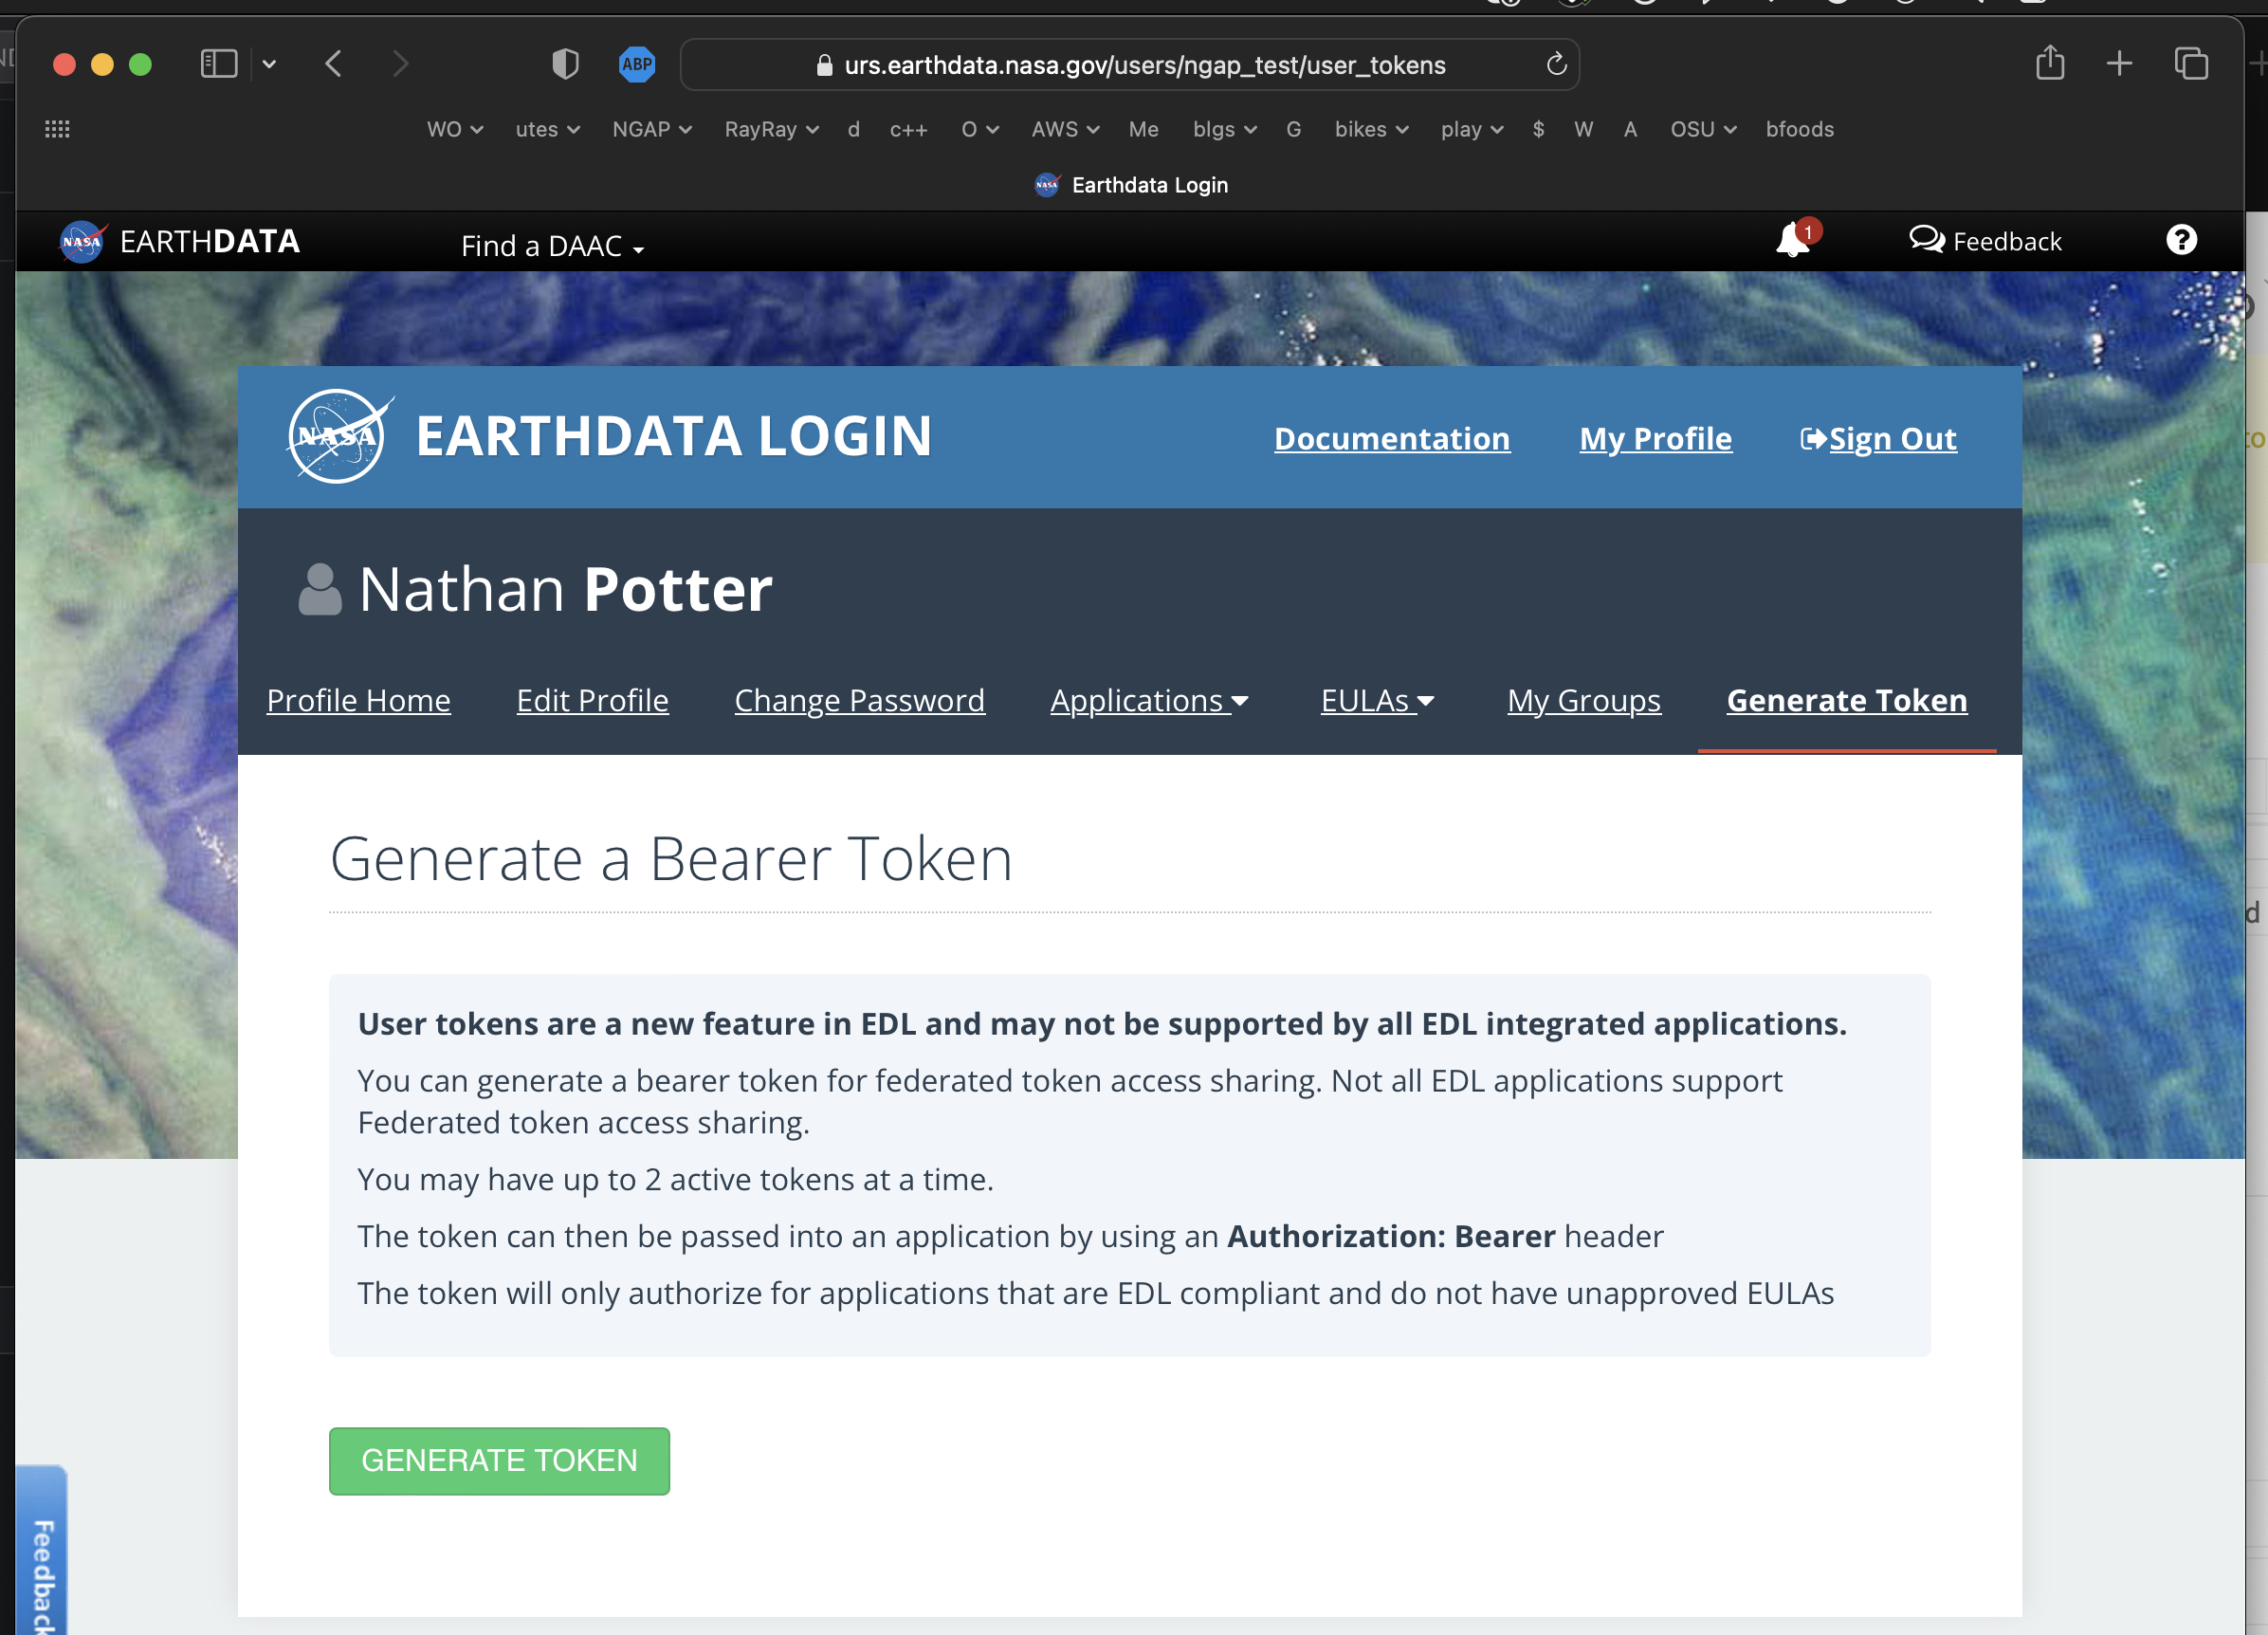Expand the EULAs menu

[1378, 700]
